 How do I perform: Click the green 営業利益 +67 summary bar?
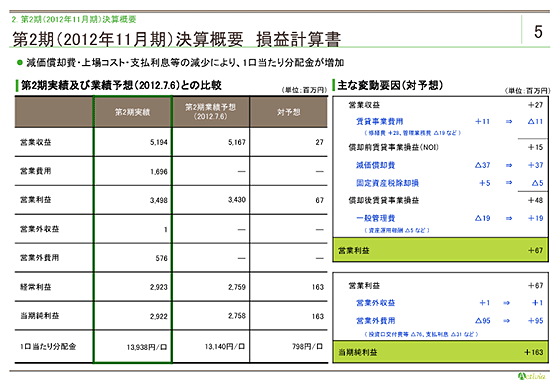point(440,250)
